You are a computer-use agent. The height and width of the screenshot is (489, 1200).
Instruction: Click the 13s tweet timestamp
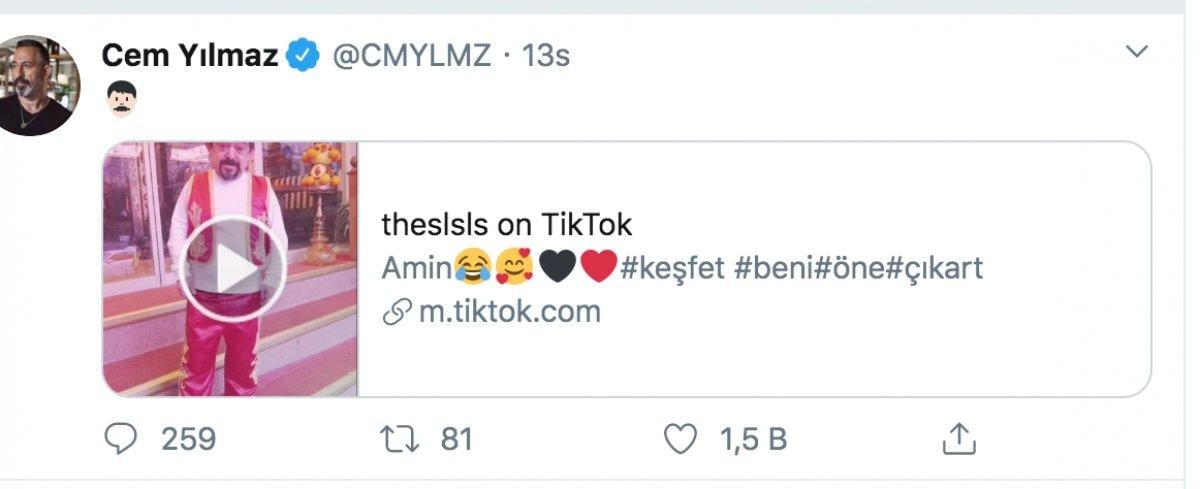[546, 56]
